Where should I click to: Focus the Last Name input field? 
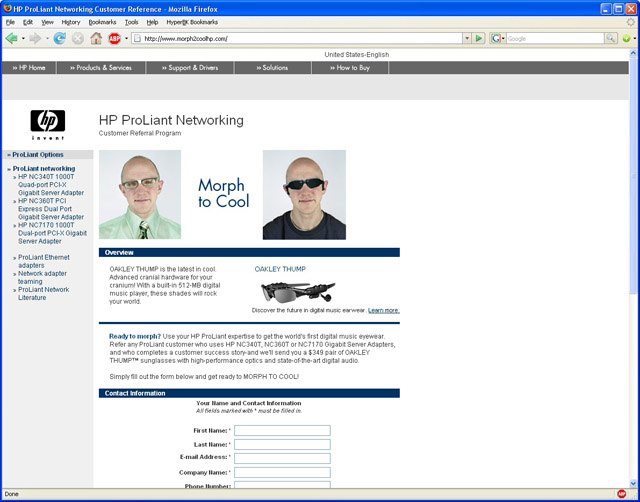[x=282, y=444]
